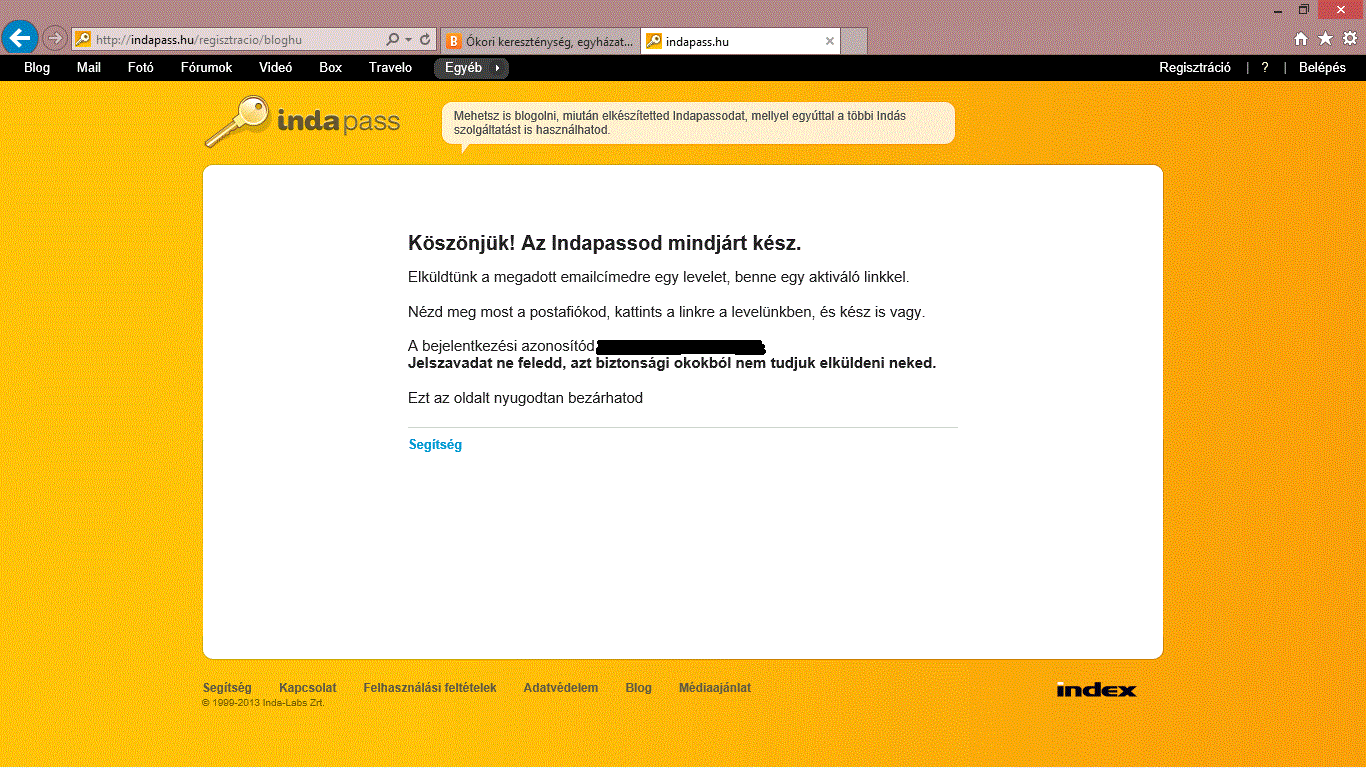
Task: Open a new tab next to indapass.hu
Action: pos(854,41)
